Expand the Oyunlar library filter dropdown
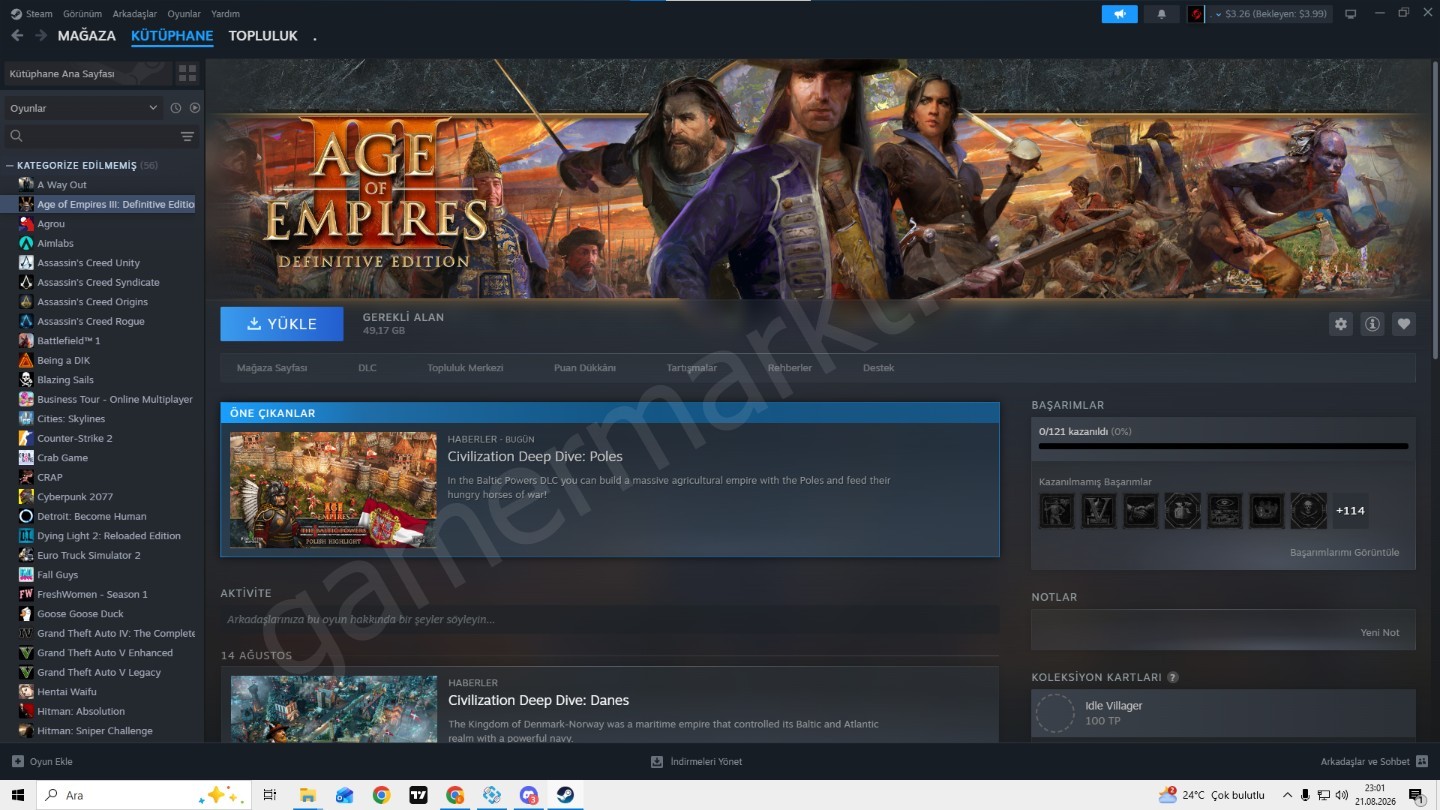Viewport: 1440px width, 810px height. tap(83, 108)
